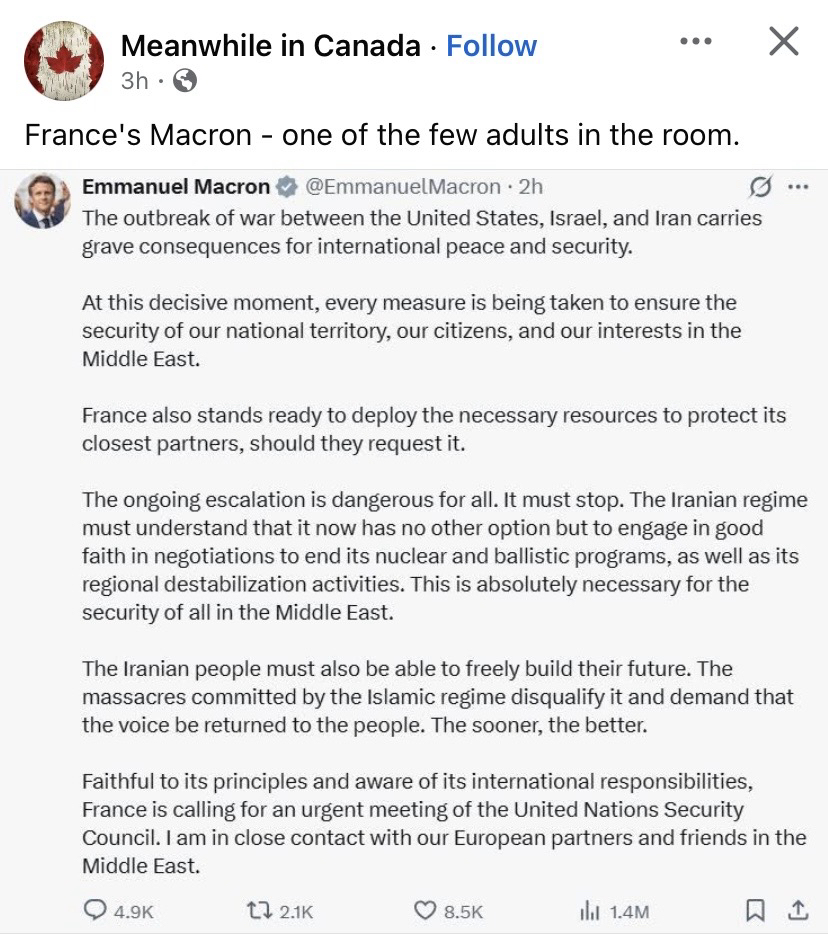Click the reply bubble icon with 4.9K
The width and height of the screenshot is (828, 939).
coord(98,910)
